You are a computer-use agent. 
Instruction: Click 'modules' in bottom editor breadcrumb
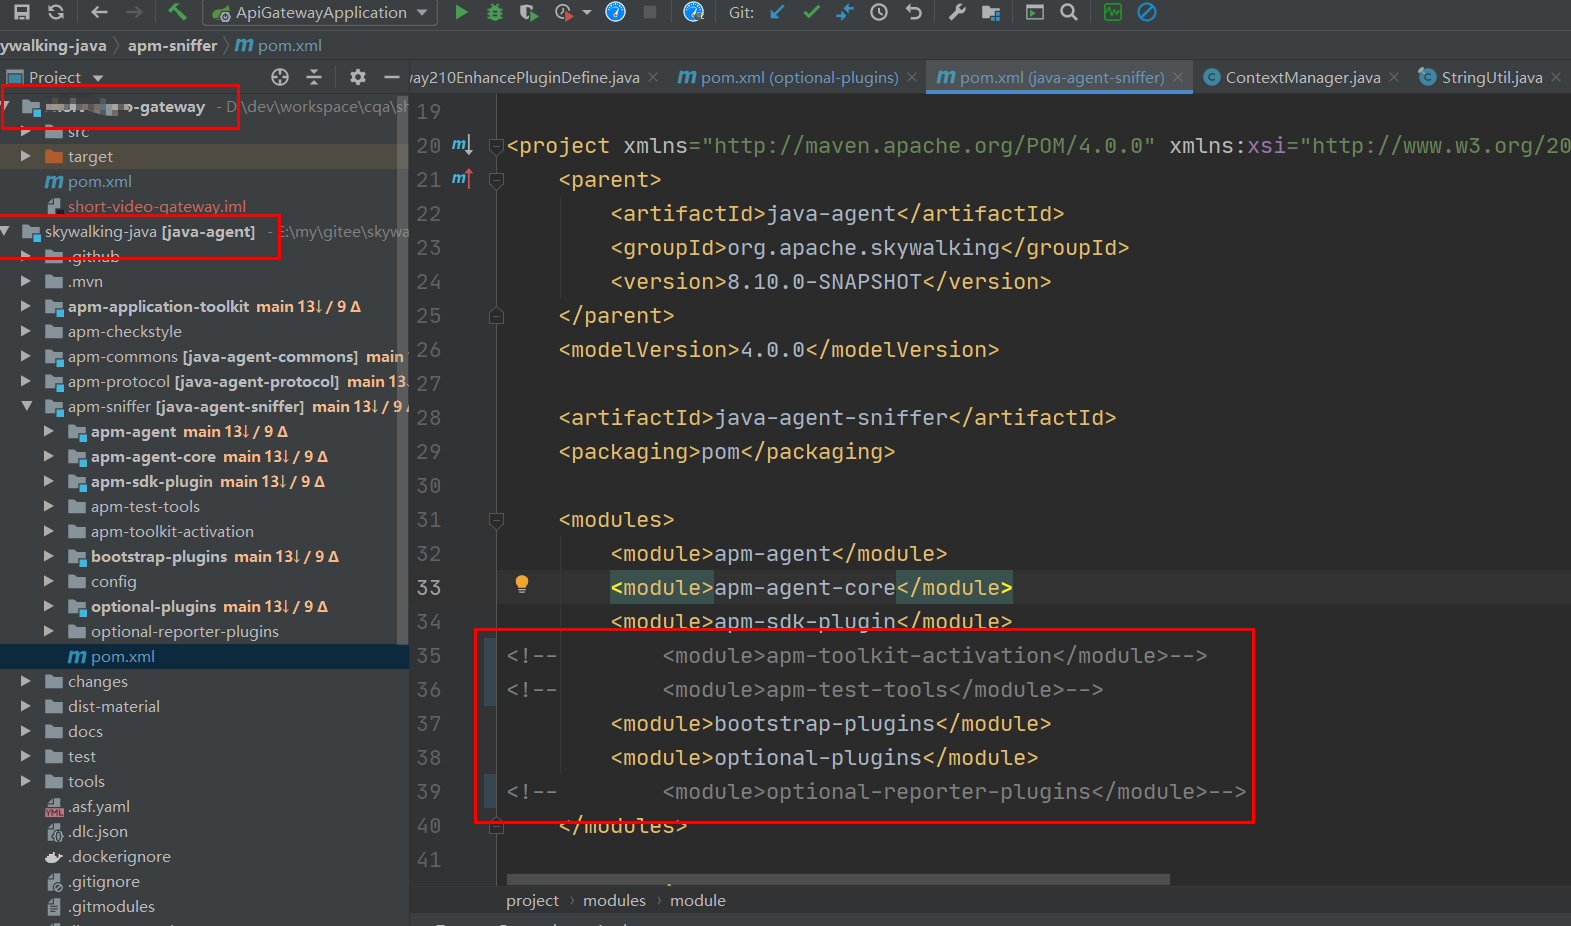coord(614,900)
